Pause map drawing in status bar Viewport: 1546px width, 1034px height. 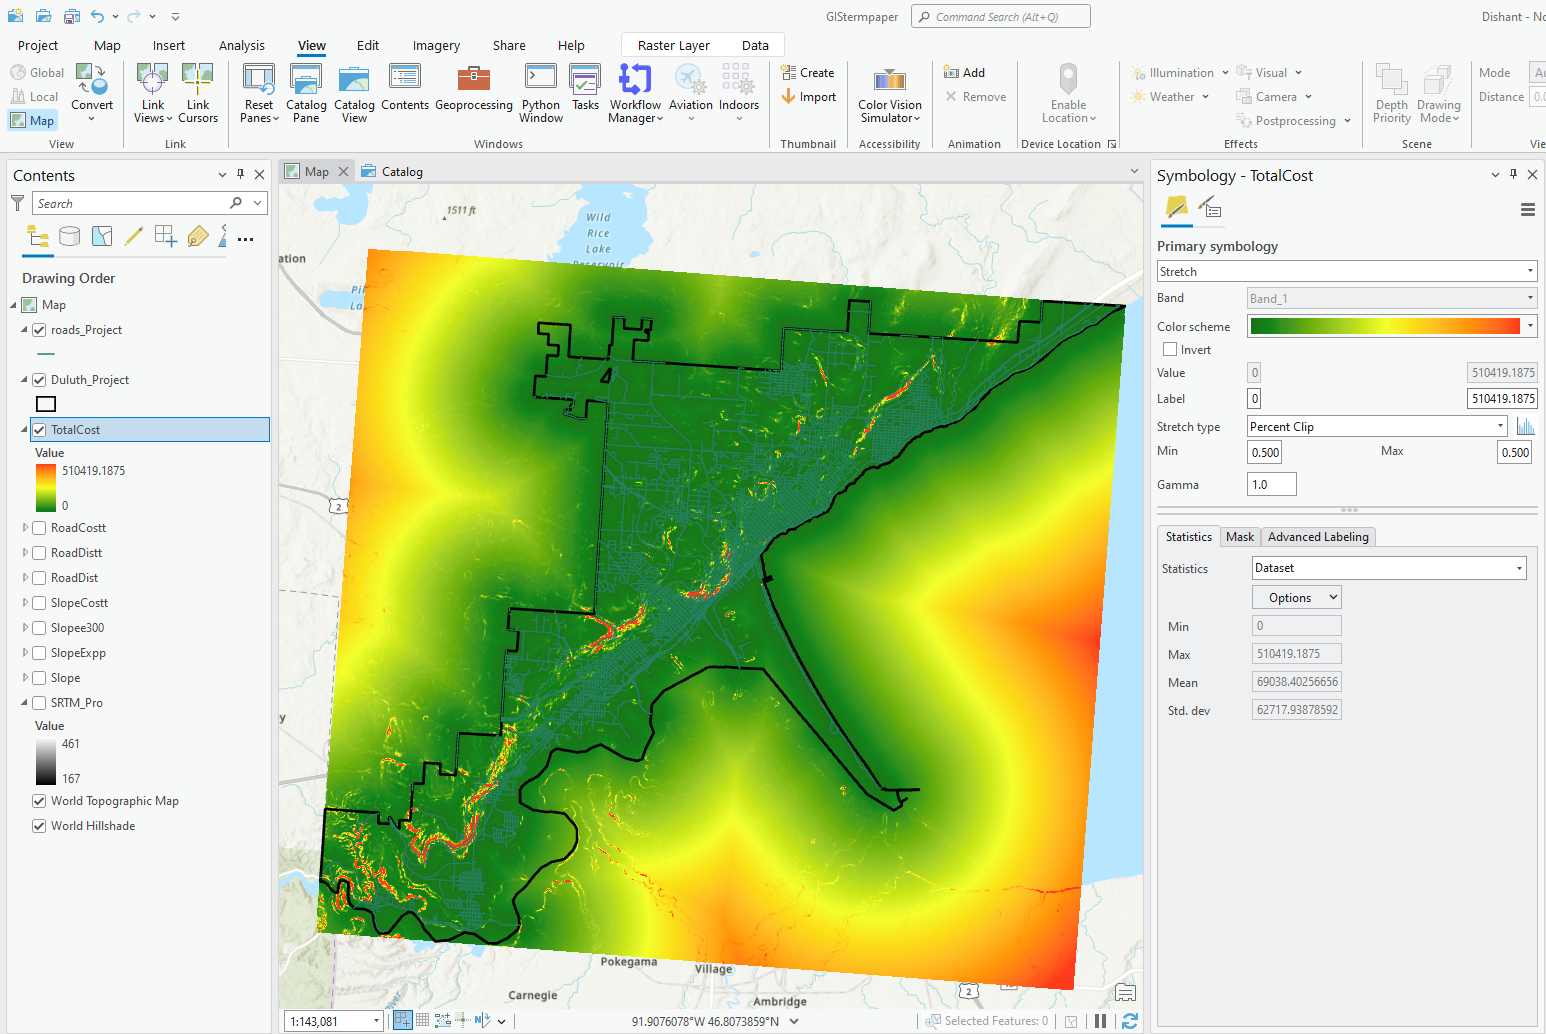point(1101,1021)
